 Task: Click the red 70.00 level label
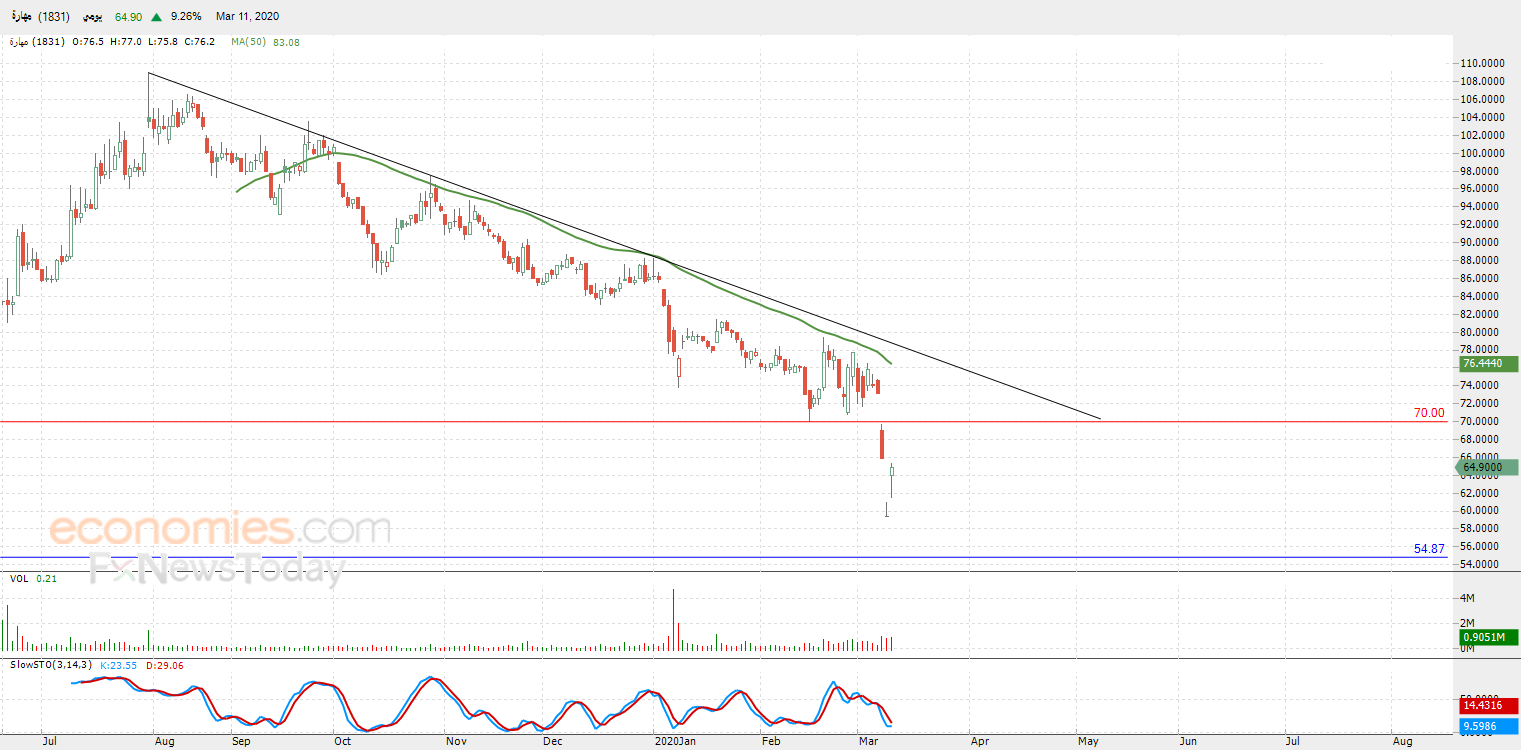click(x=1430, y=412)
